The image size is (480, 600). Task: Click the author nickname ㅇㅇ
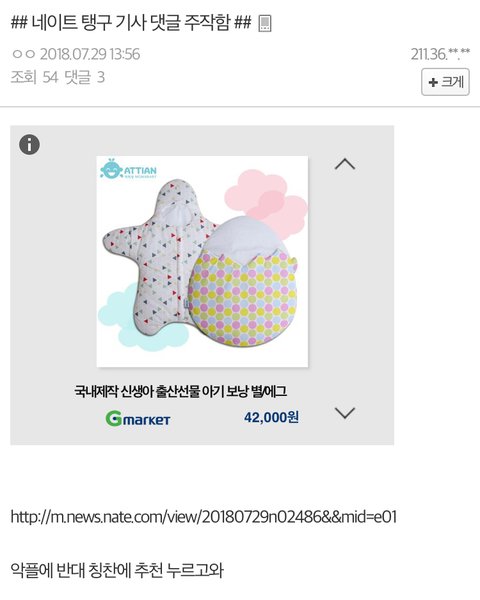24,54
